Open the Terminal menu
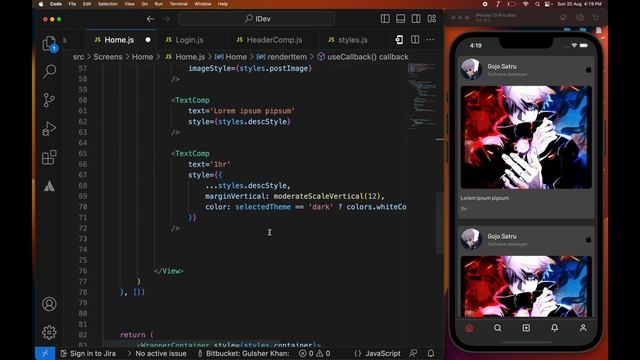This screenshot has height=360, width=640. [x=178, y=4]
